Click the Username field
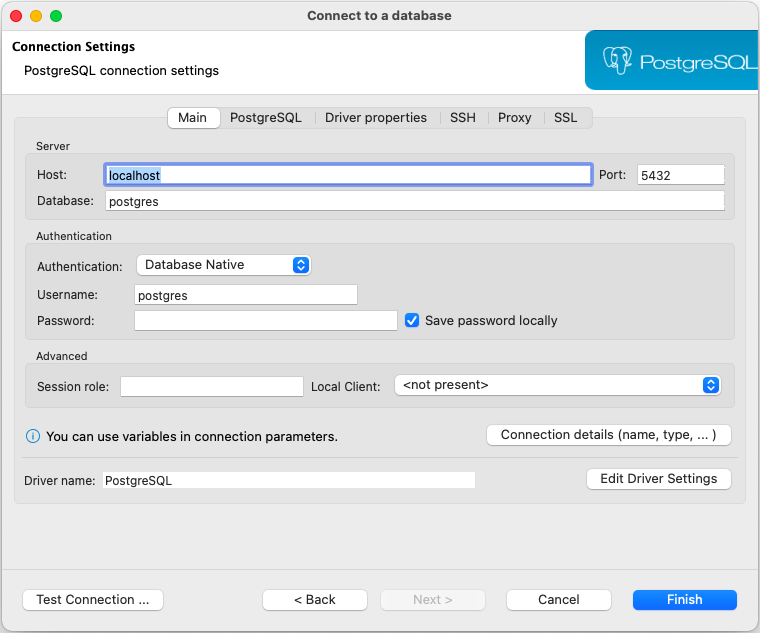 [x=246, y=295]
